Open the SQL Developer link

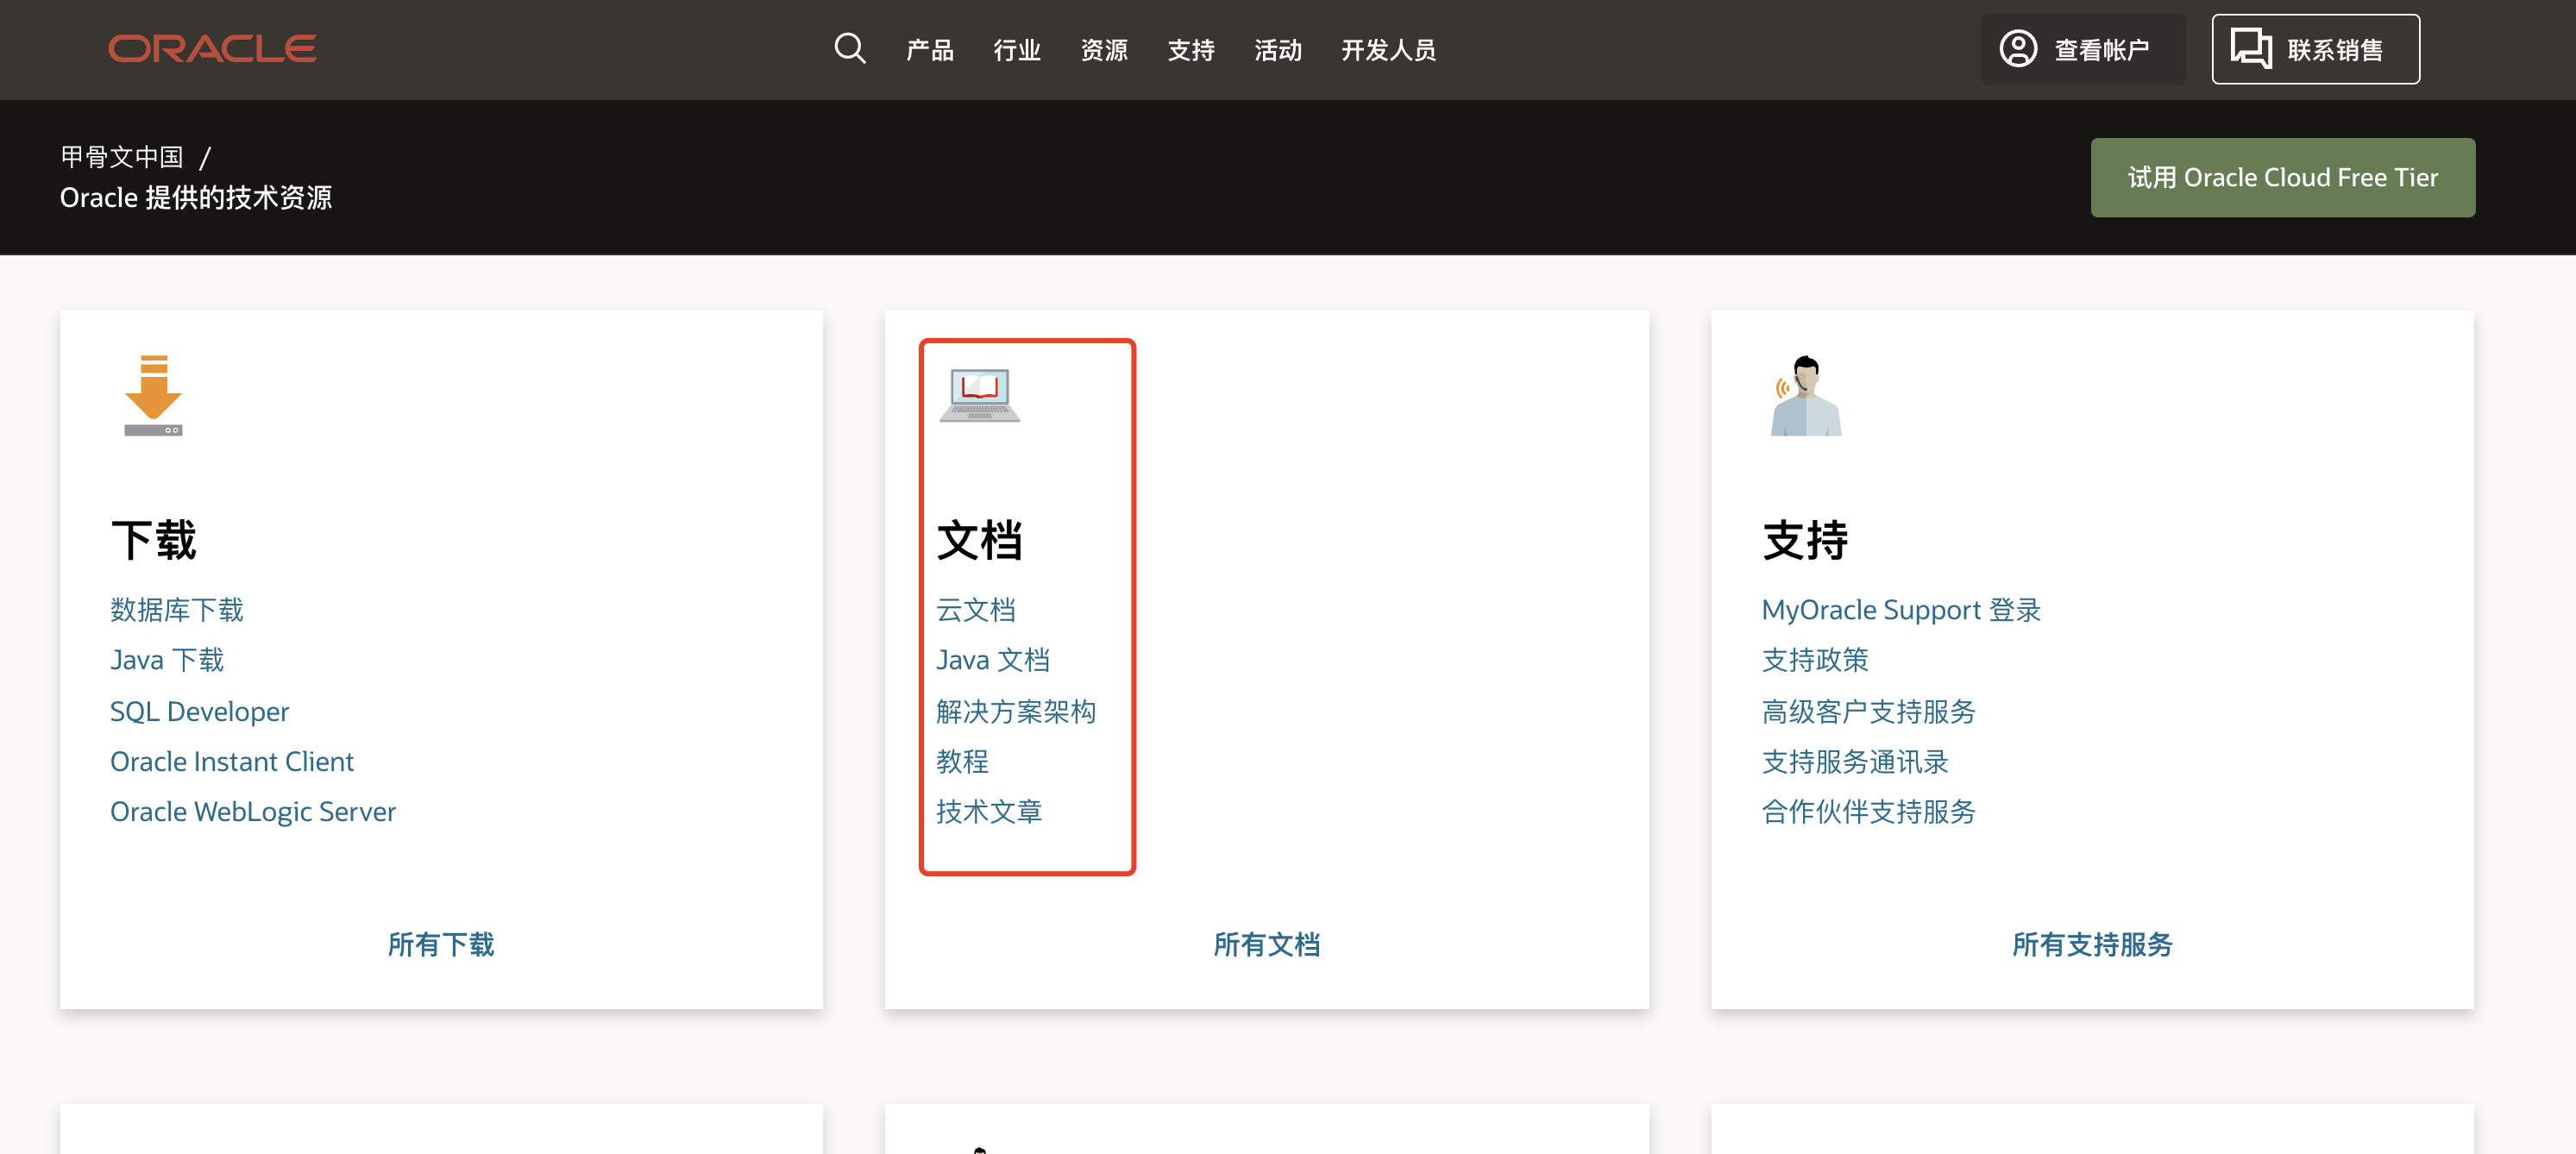point(199,711)
